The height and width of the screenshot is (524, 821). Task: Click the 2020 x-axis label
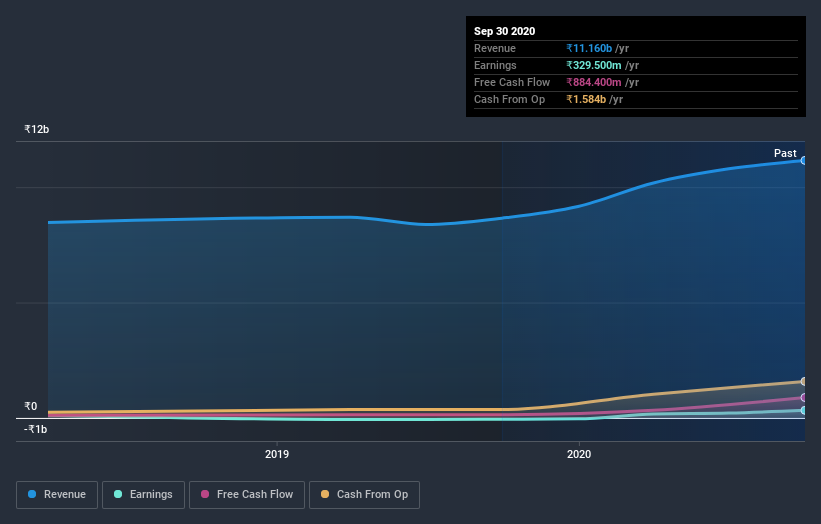[x=579, y=454]
